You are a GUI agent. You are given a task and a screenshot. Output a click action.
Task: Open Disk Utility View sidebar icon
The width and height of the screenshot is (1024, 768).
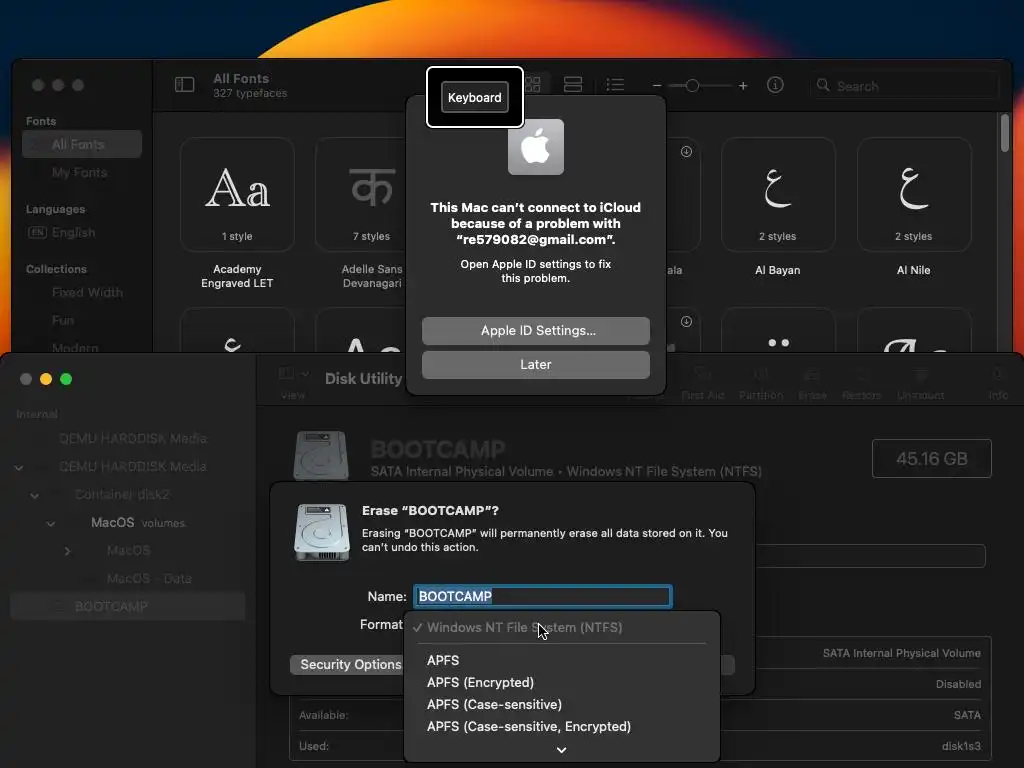(x=286, y=374)
